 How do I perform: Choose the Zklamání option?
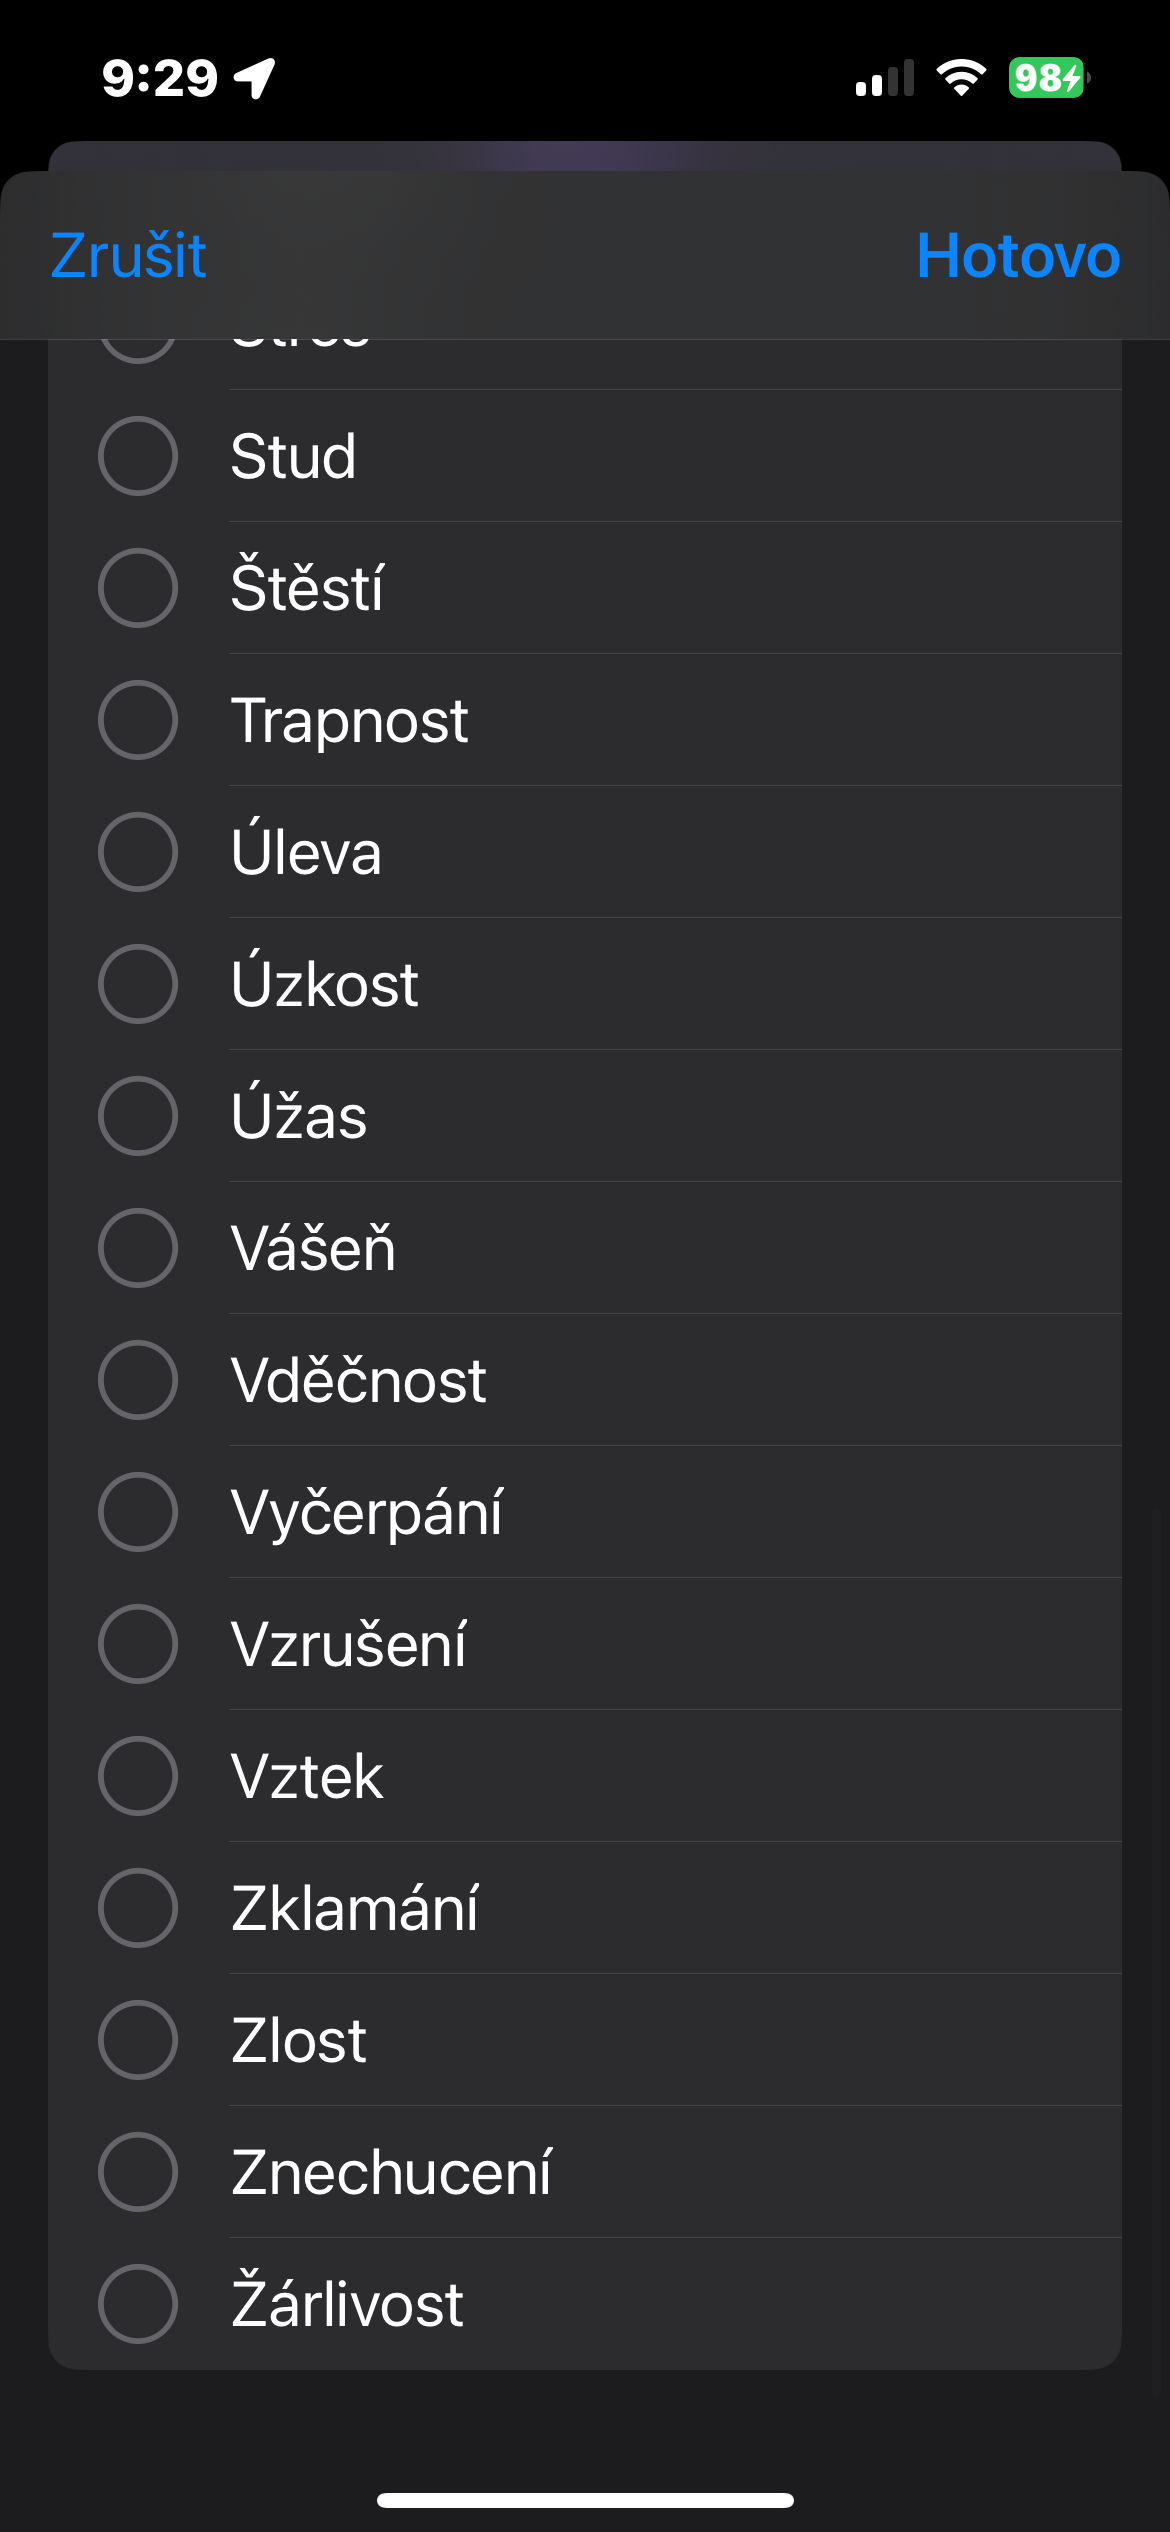coord(138,1908)
